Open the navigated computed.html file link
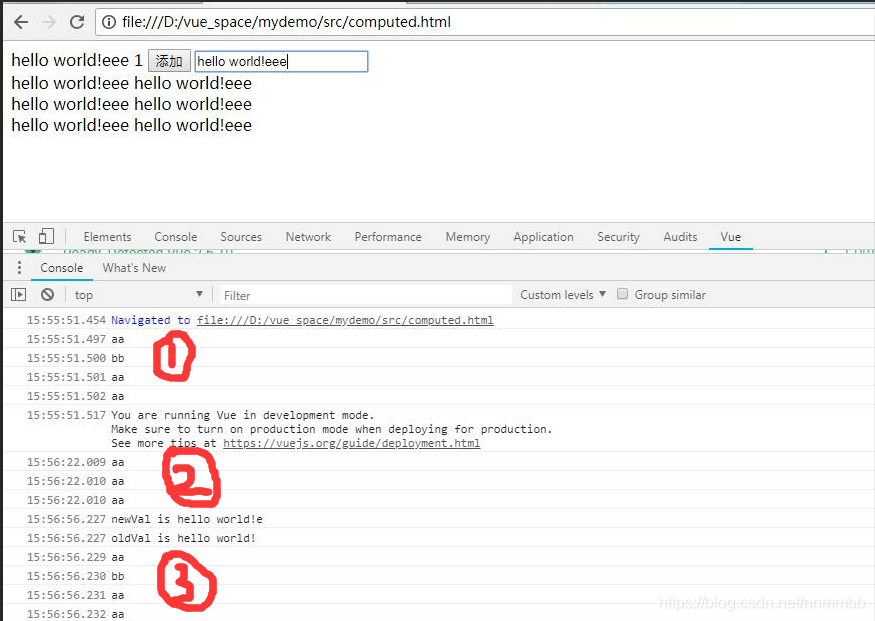Screen dimensions: 875x621 pyautogui.click(x=345, y=320)
